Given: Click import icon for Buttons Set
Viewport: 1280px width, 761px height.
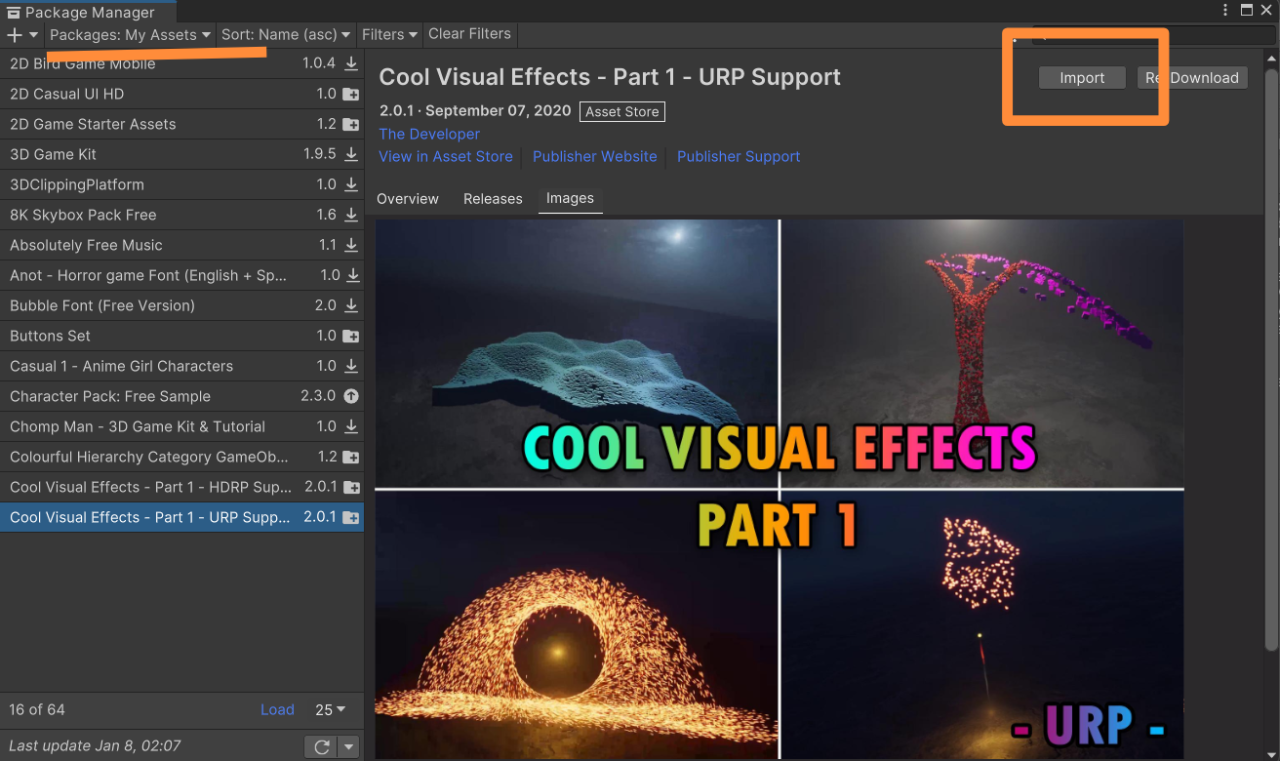Looking at the screenshot, I should (x=351, y=336).
